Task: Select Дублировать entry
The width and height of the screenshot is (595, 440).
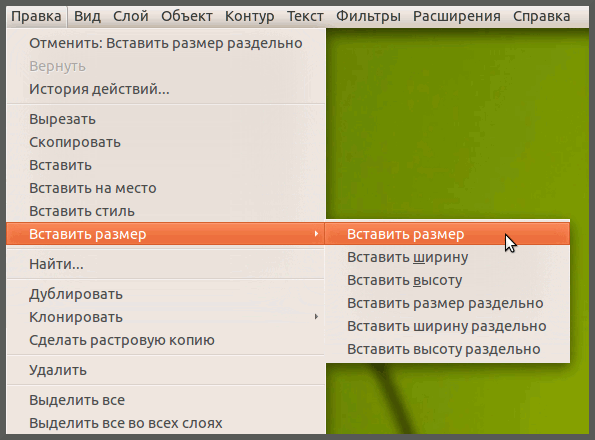Action: tap(166, 294)
